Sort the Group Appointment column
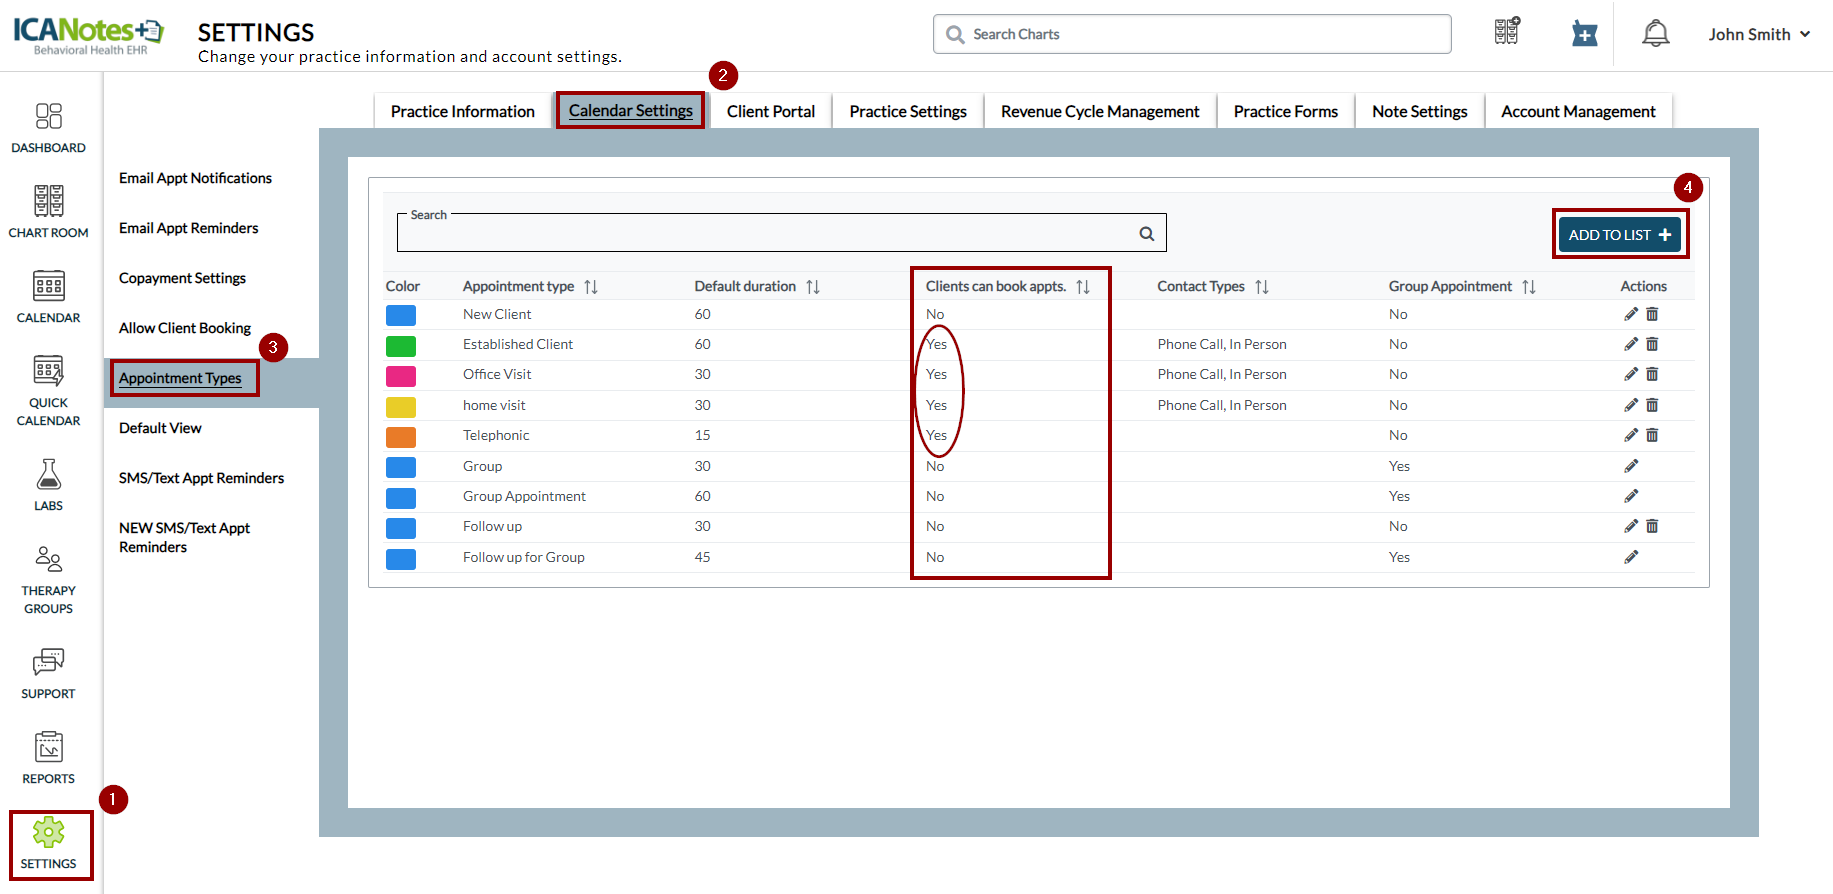 pyautogui.click(x=1528, y=287)
